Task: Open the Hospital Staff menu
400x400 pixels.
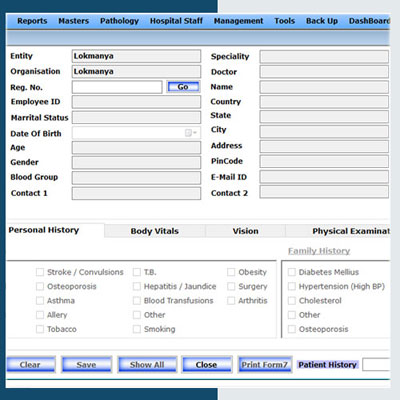Action: pos(176,21)
